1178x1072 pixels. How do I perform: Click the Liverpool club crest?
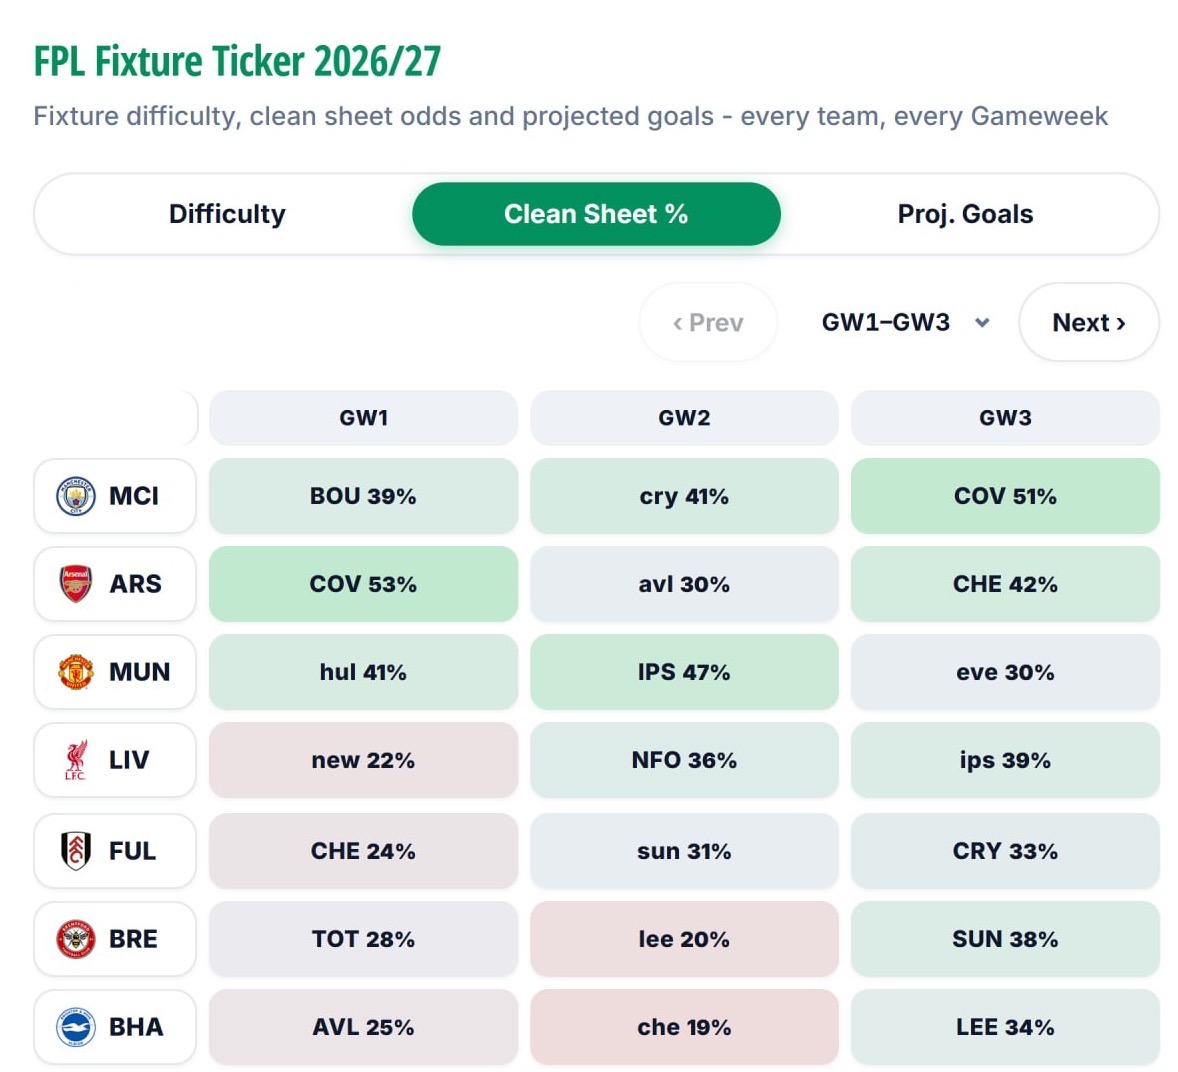(x=76, y=759)
